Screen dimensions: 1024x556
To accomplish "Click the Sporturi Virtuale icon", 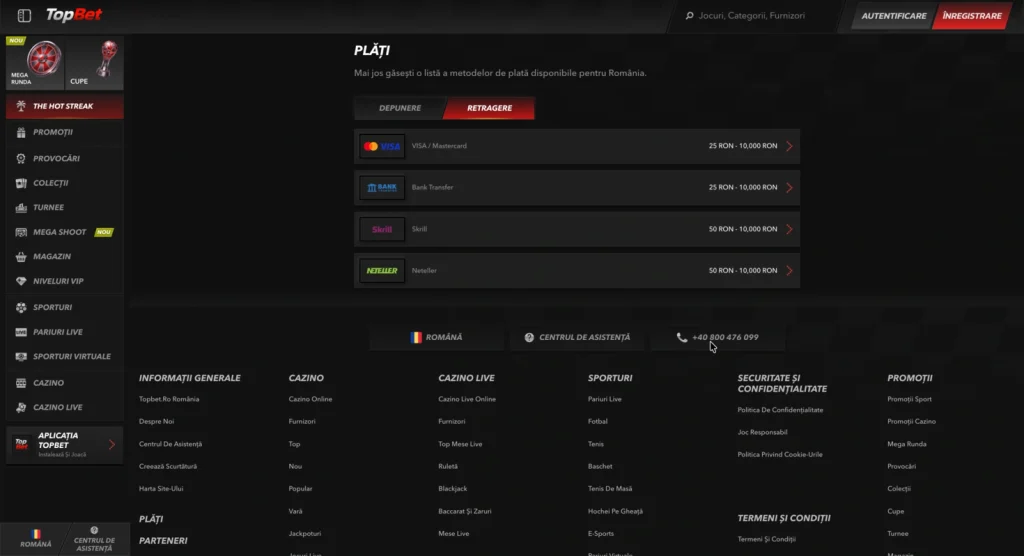I will pyautogui.click(x=21, y=357).
